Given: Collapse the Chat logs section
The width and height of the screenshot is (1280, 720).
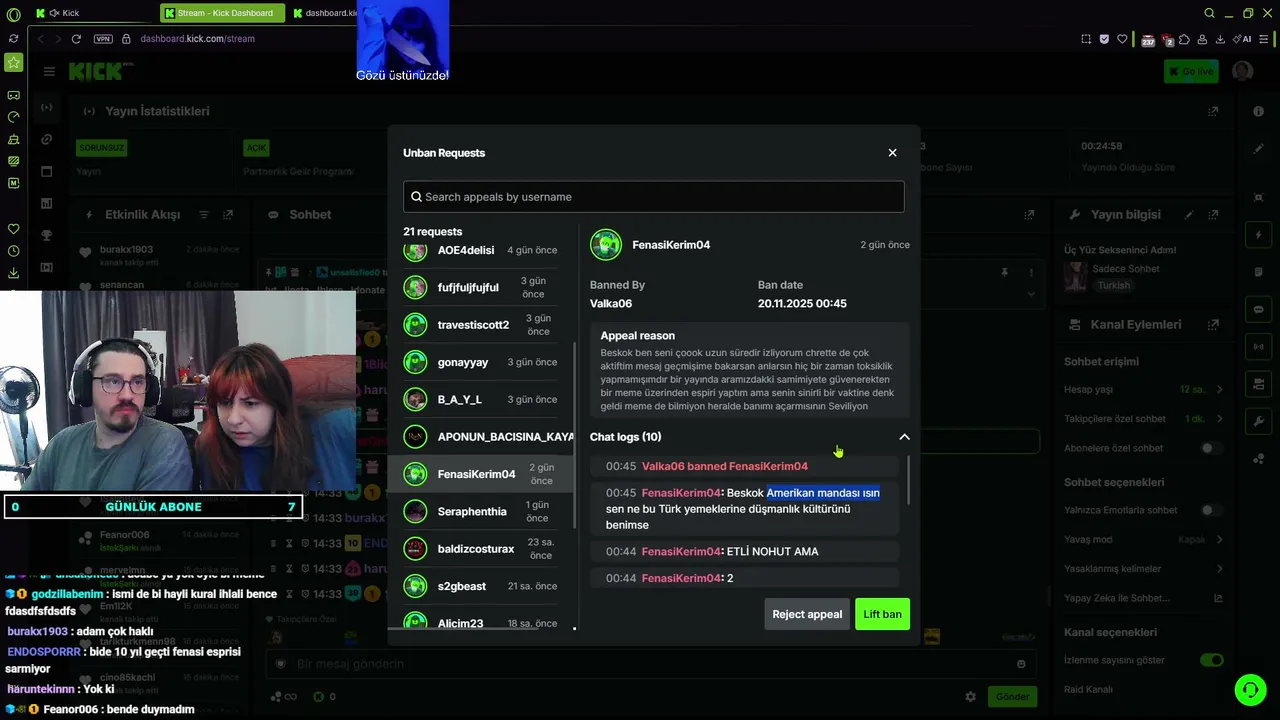Looking at the screenshot, I should [904, 437].
